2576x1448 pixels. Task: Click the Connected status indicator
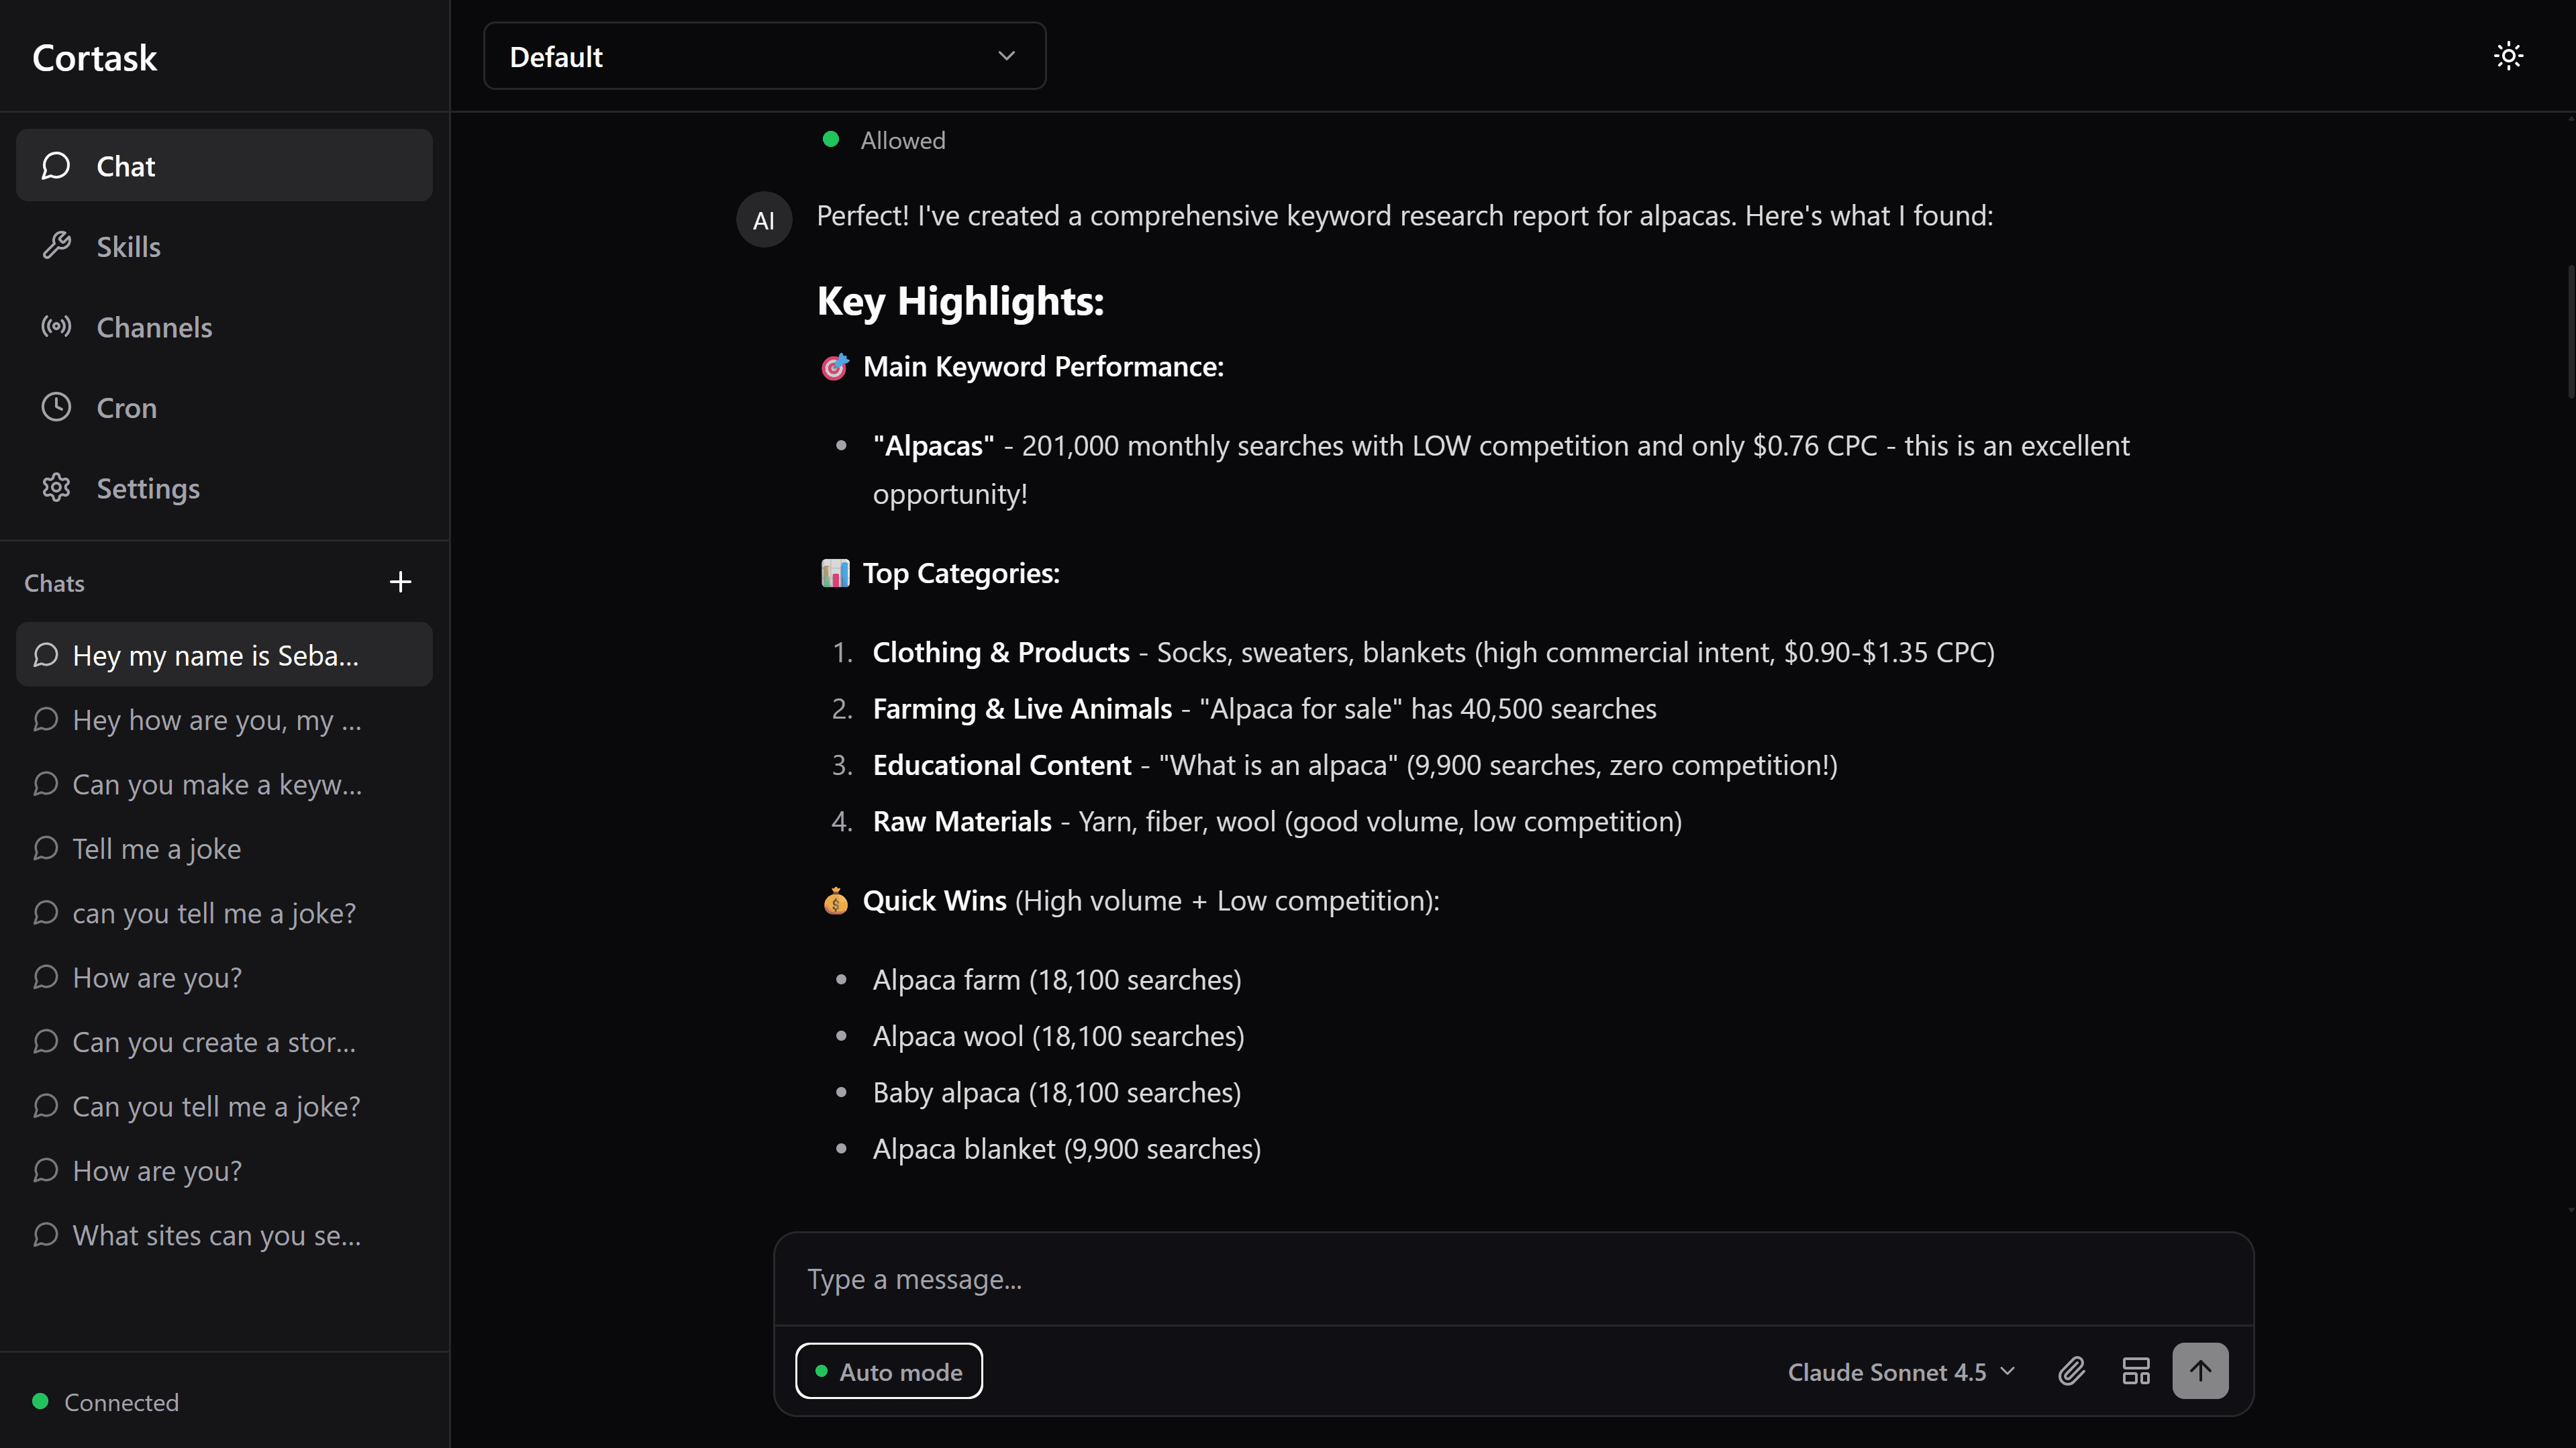click(105, 1401)
